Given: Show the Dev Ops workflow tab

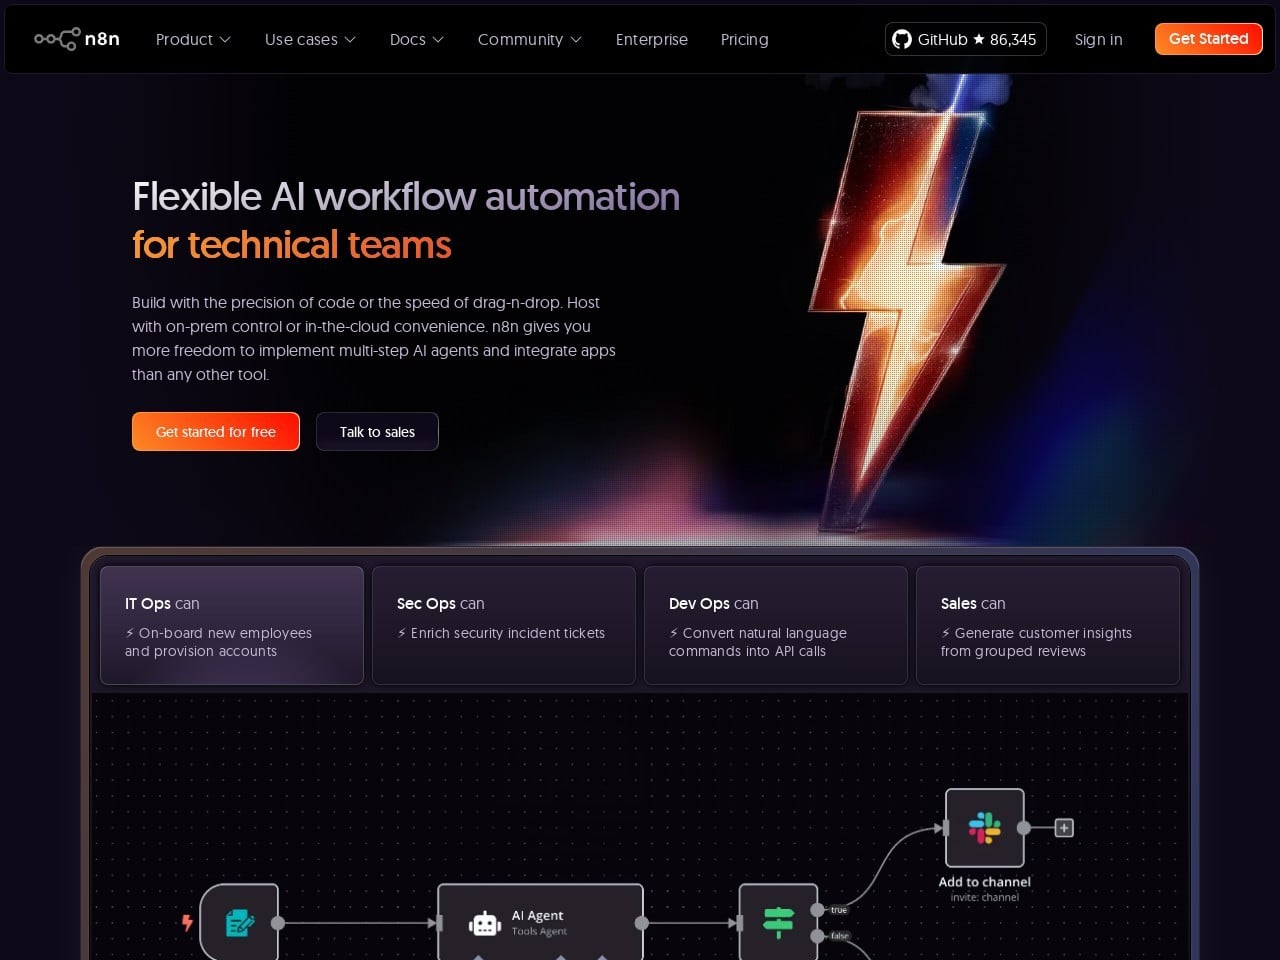Looking at the screenshot, I should click(x=776, y=626).
